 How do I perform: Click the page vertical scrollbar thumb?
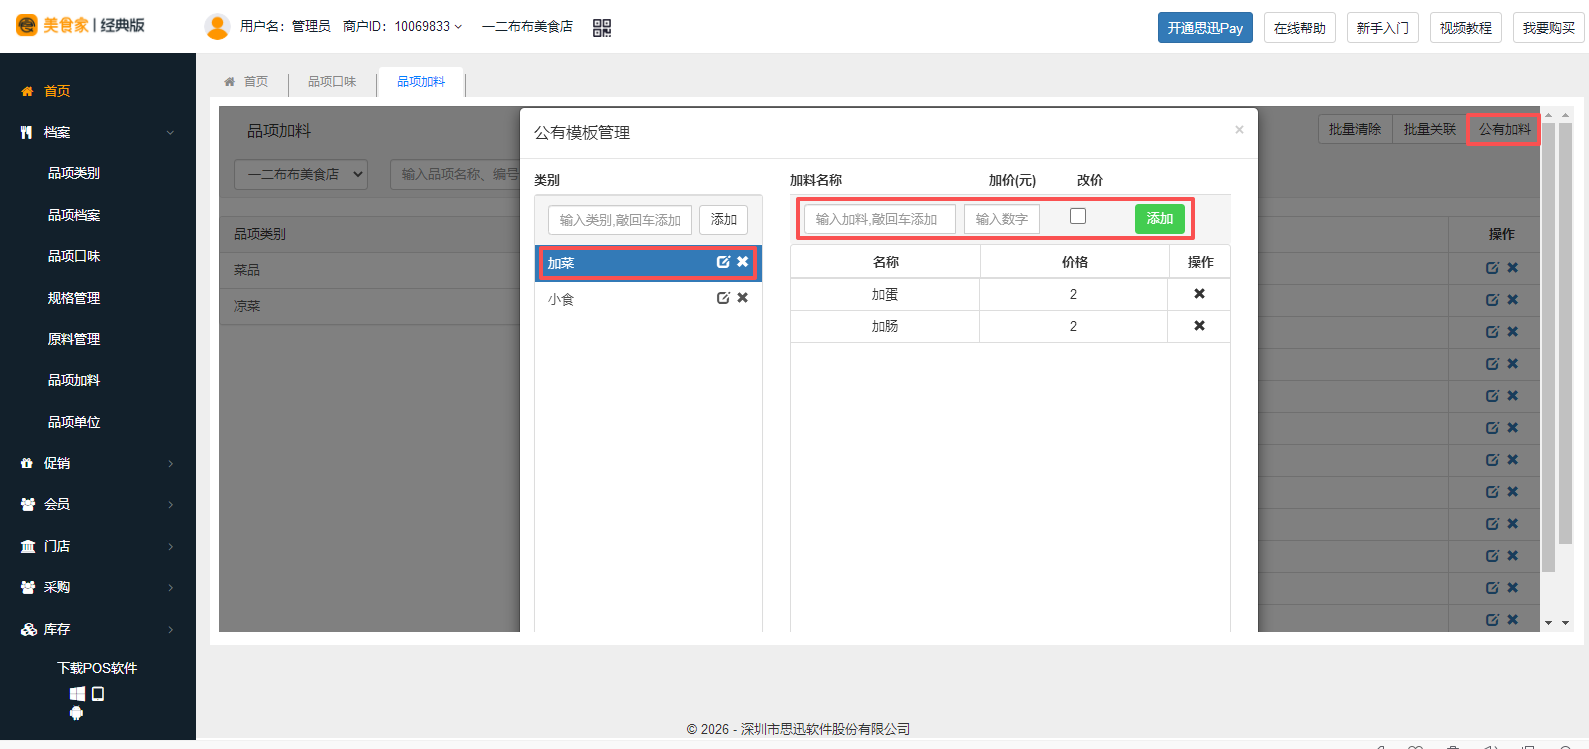1566,334
